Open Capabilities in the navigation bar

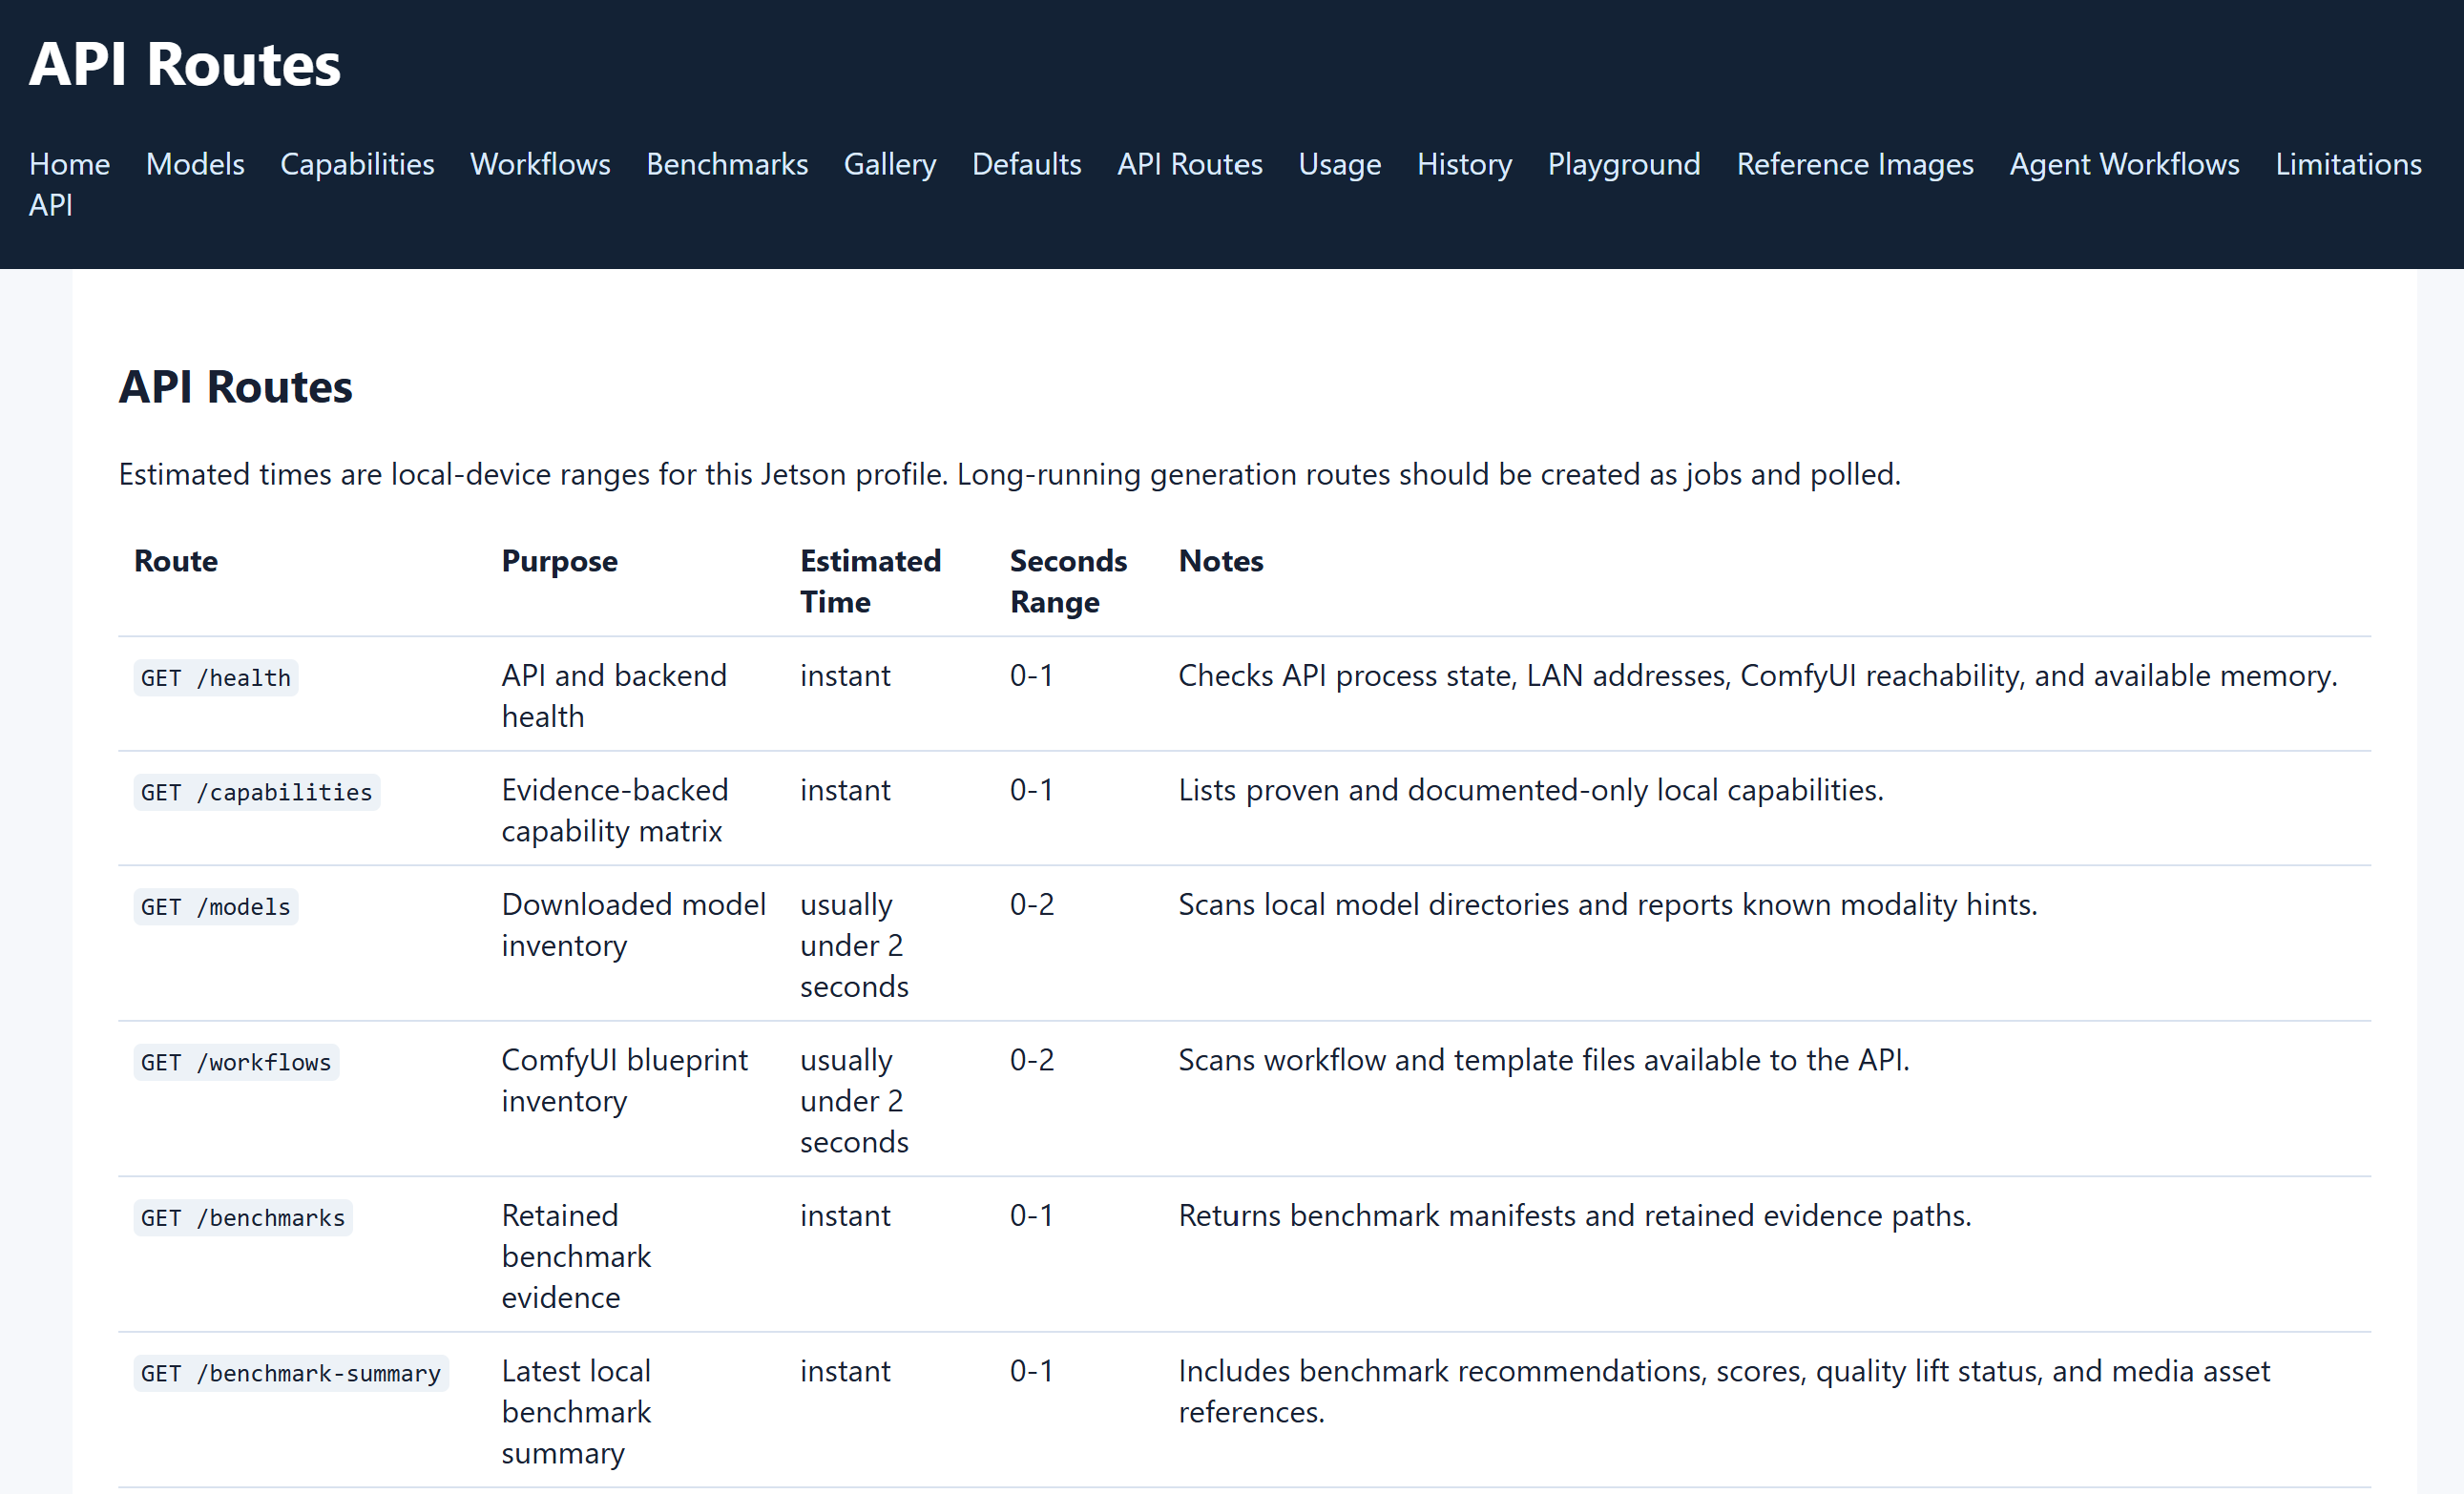click(x=357, y=164)
